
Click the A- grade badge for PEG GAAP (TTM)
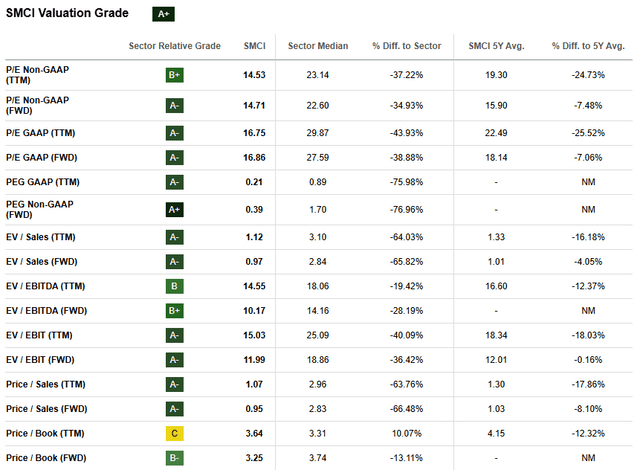175,182
